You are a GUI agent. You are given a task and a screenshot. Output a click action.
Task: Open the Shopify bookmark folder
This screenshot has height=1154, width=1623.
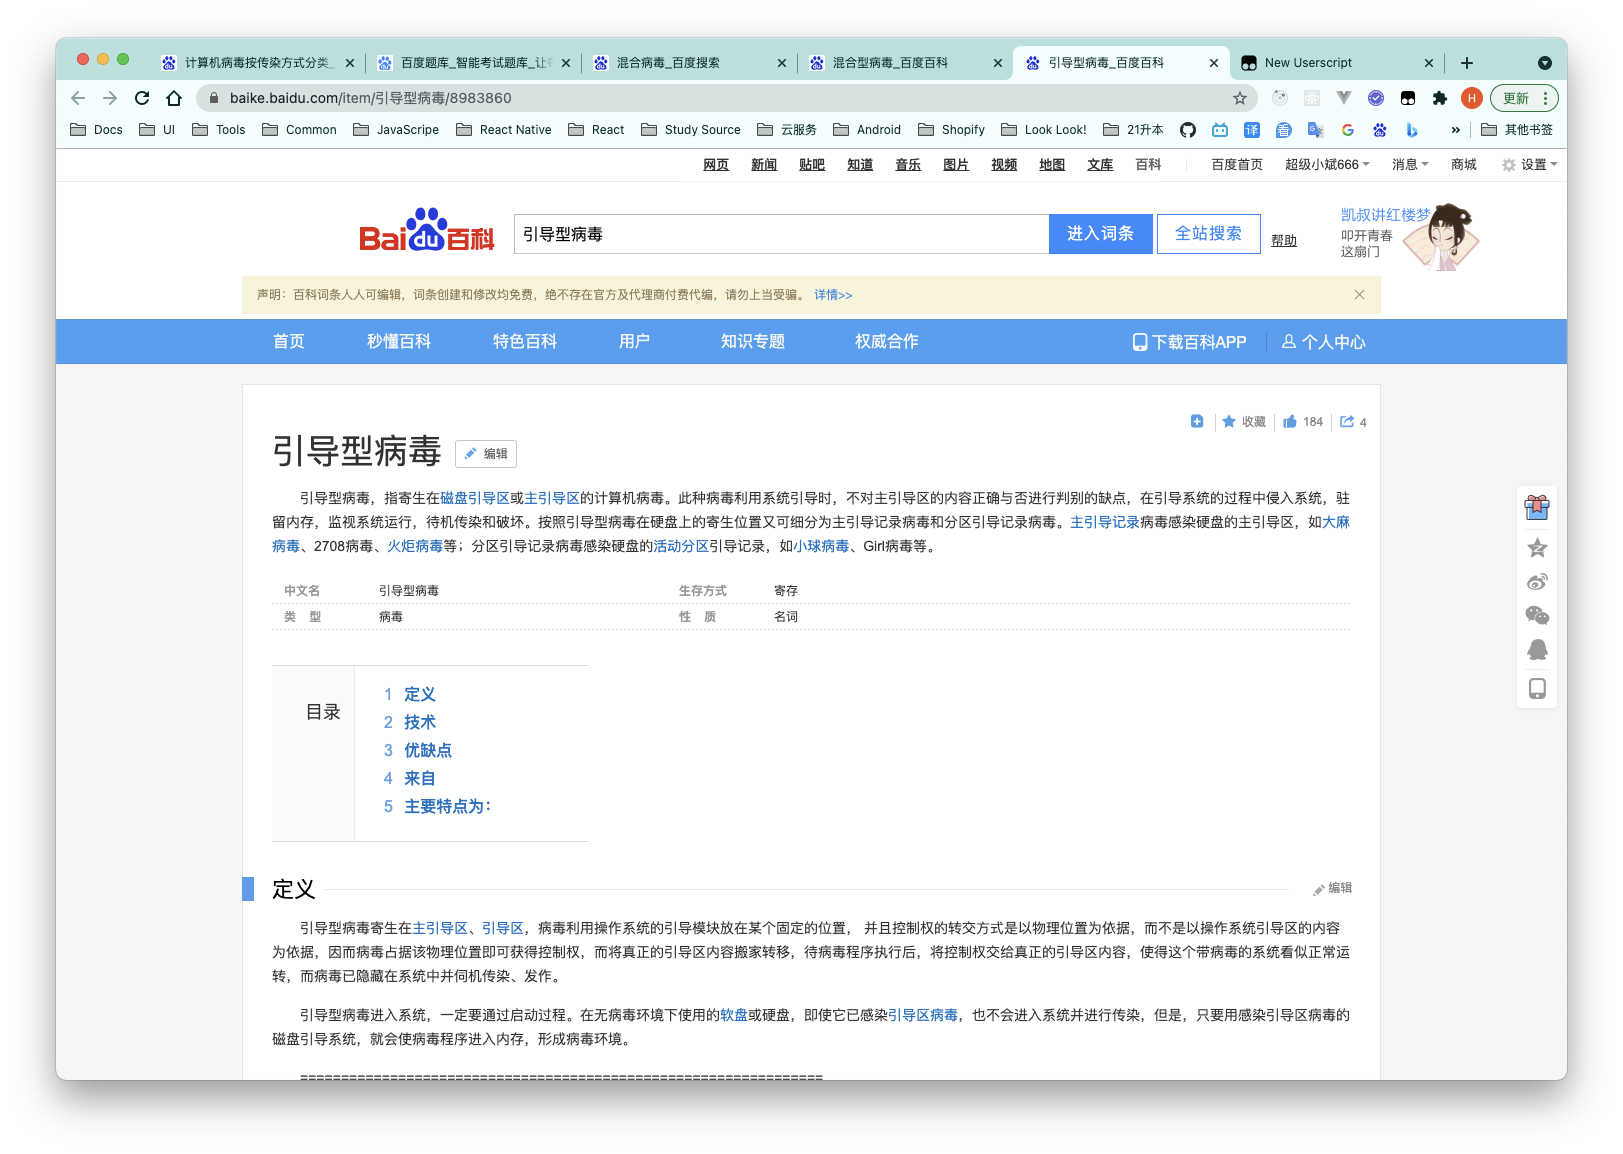pyautogui.click(x=952, y=130)
